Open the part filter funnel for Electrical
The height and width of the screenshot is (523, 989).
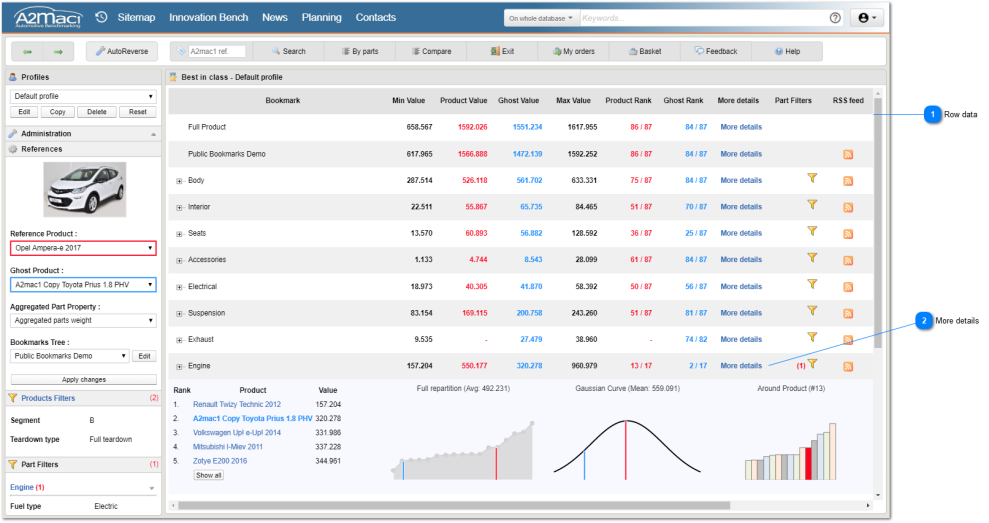coord(812,284)
